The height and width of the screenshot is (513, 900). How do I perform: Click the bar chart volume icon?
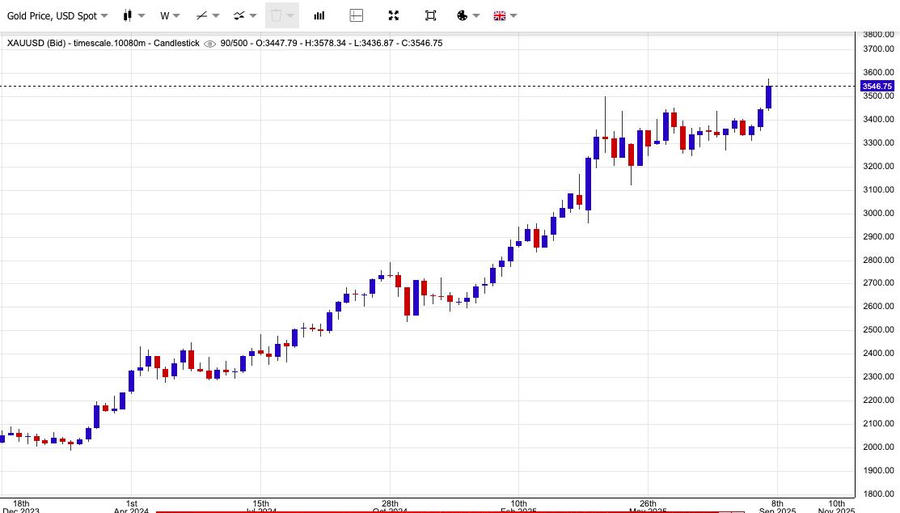tap(319, 16)
